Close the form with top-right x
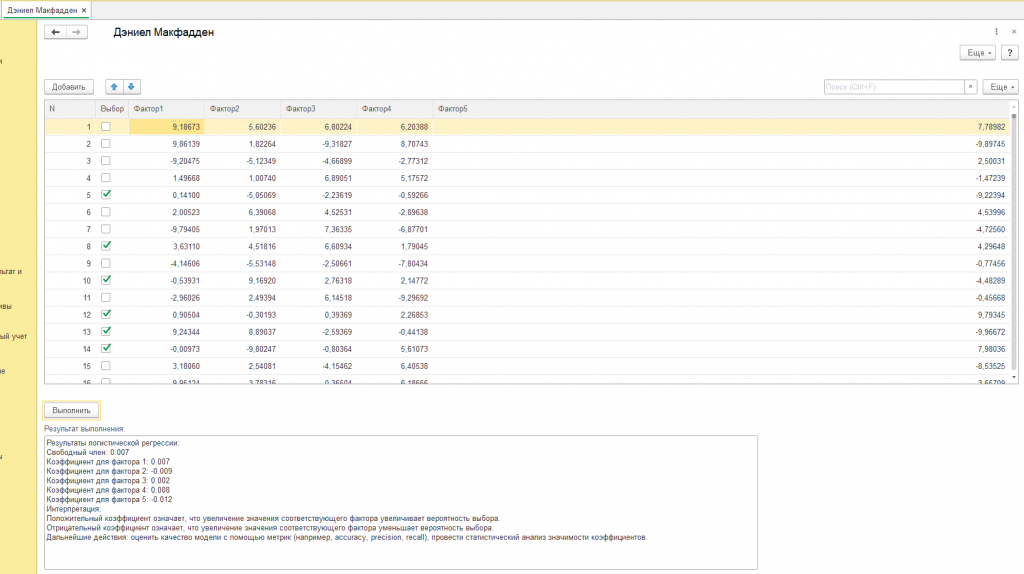1024x574 pixels. point(1014,32)
